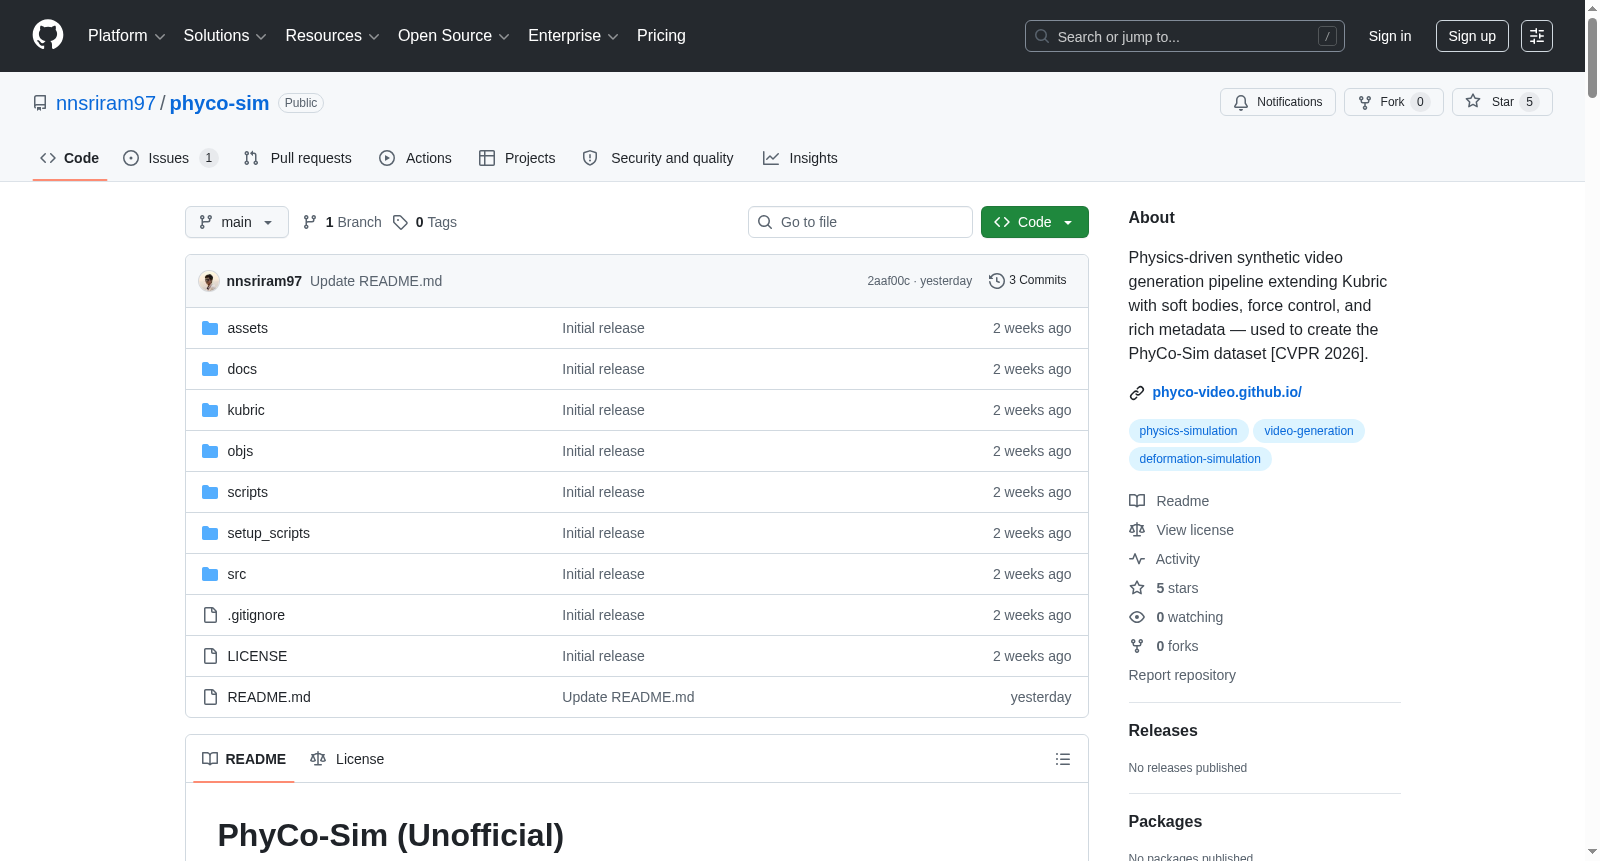
Task: Open the nnsriram97 owner profile link
Action: click(106, 103)
